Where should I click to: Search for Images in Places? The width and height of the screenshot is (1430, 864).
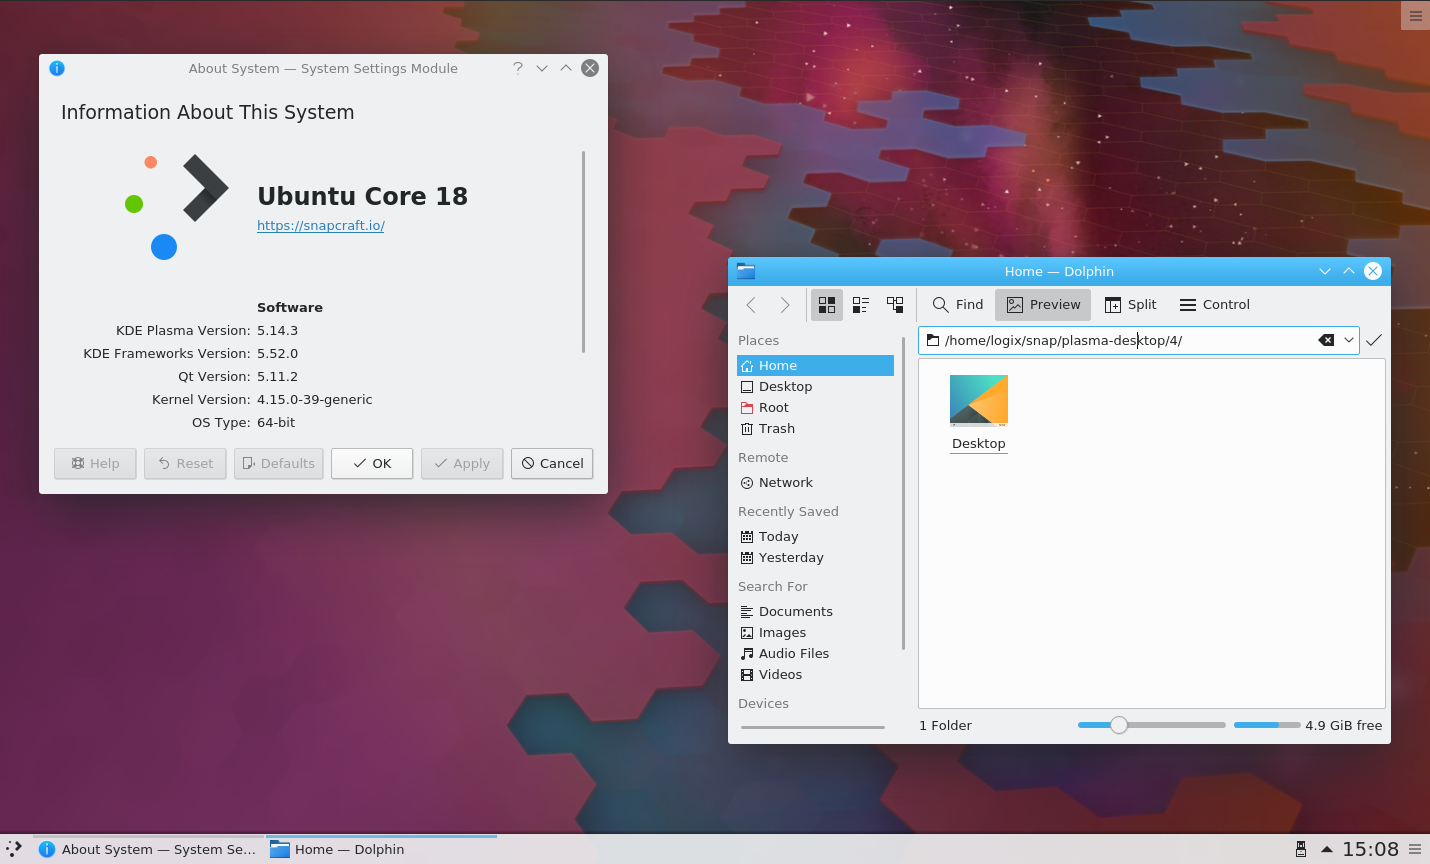point(815,633)
